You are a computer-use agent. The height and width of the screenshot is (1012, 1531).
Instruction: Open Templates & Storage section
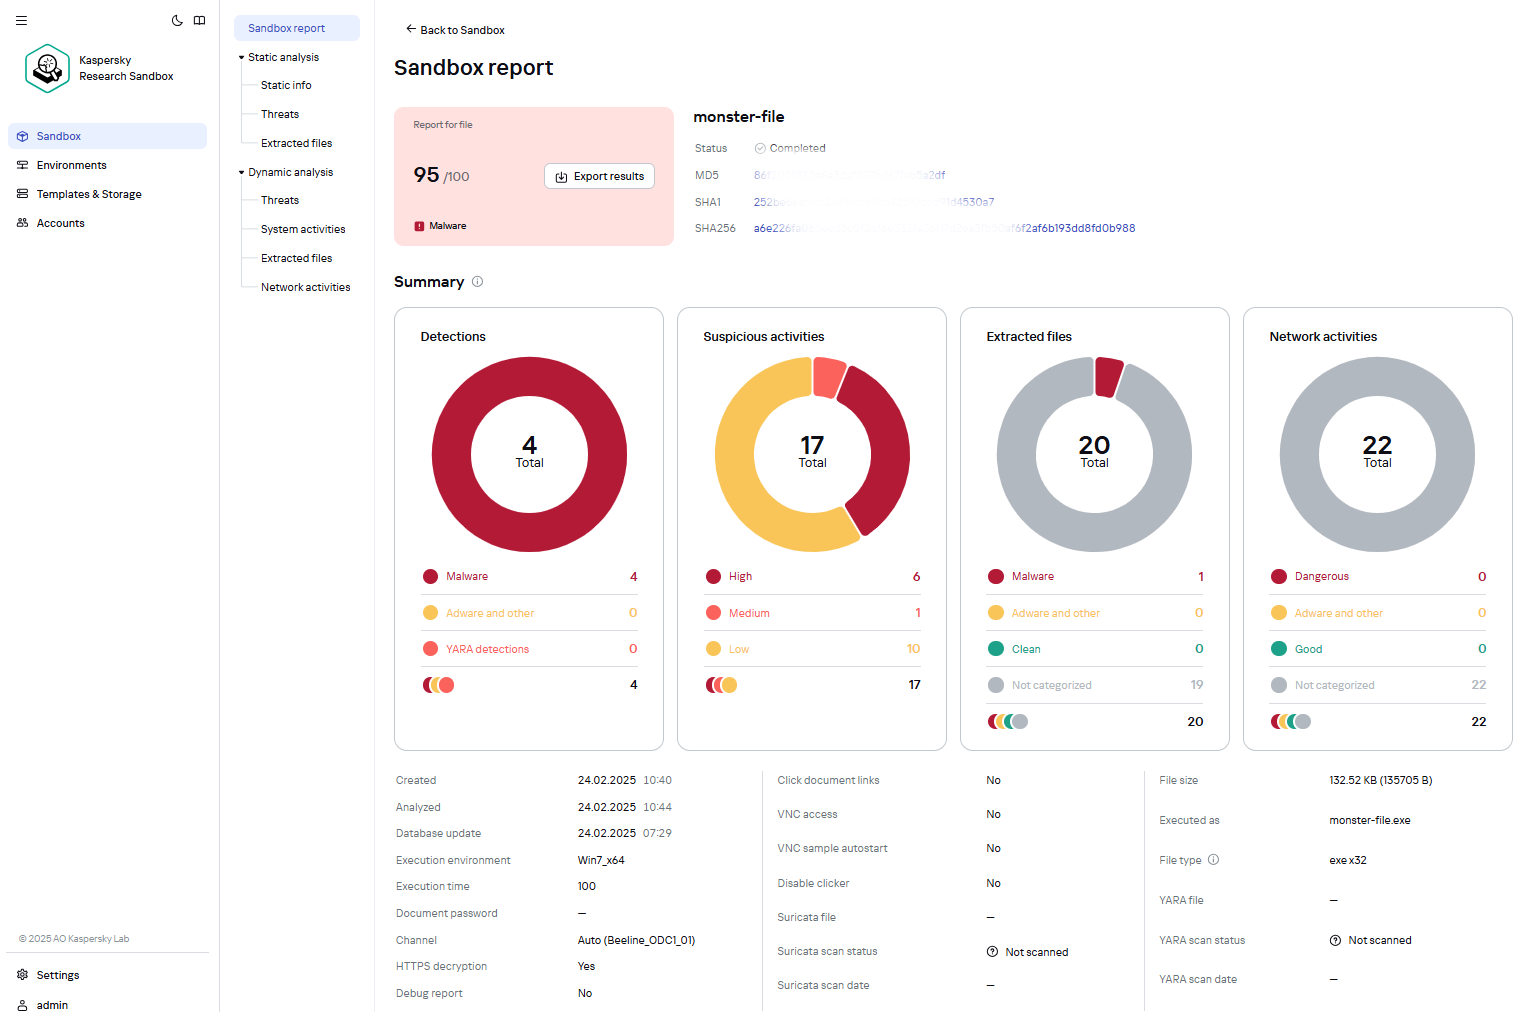click(x=88, y=194)
